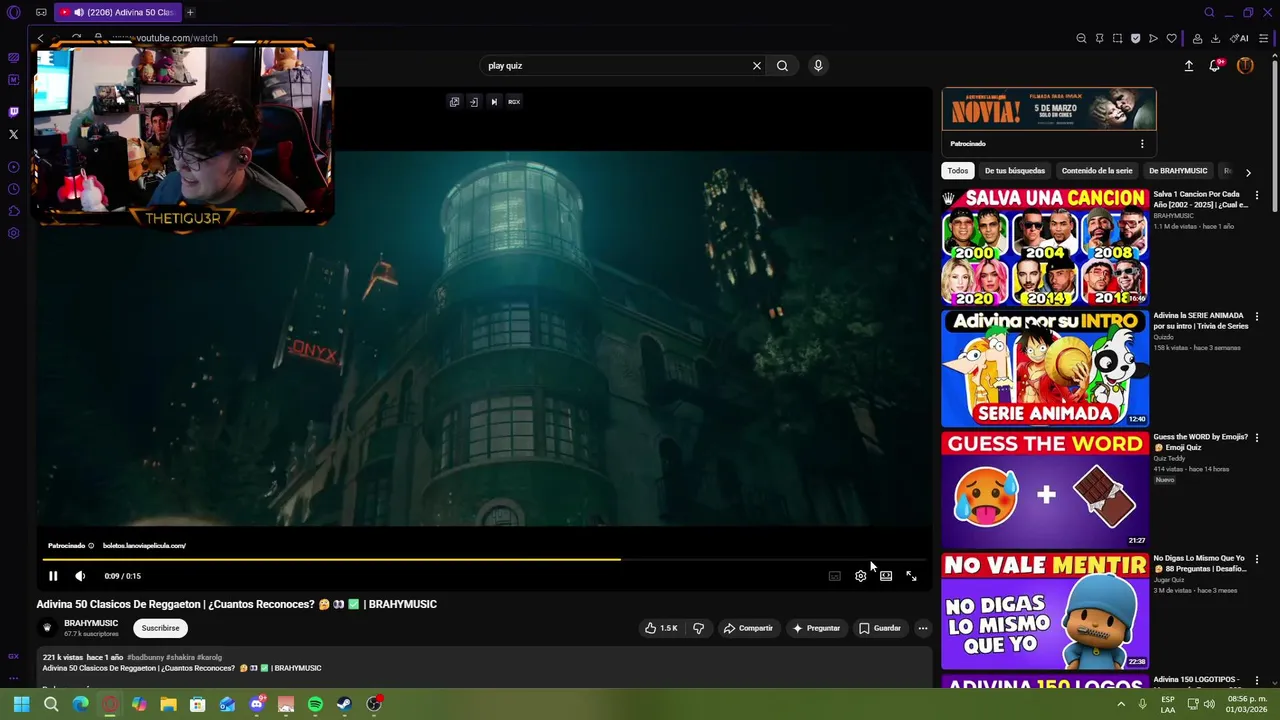This screenshot has height=720, width=1280.
Task: Open X in the Opera sidebar
Action: pos(13,134)
